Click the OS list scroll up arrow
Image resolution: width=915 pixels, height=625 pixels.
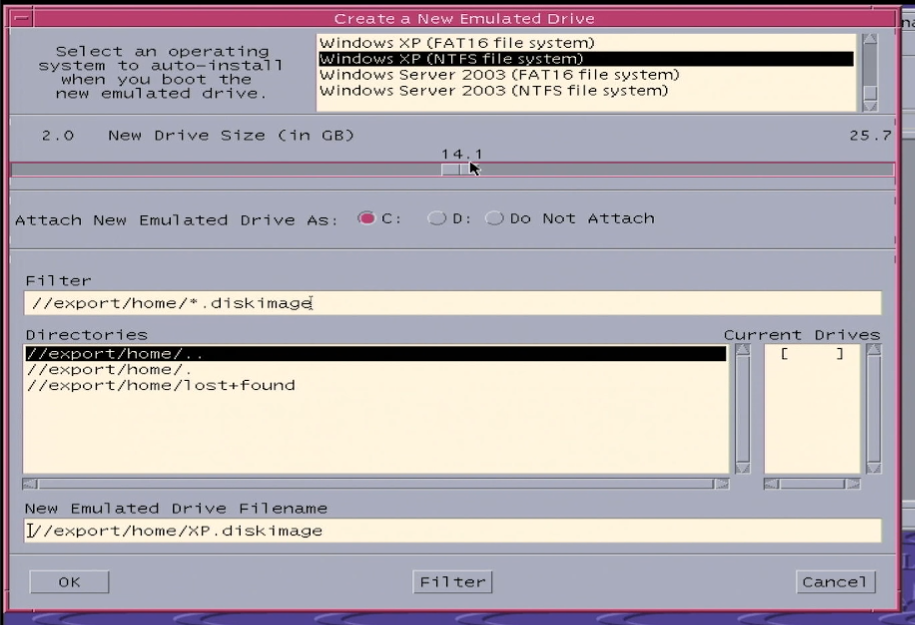point(870,39)
